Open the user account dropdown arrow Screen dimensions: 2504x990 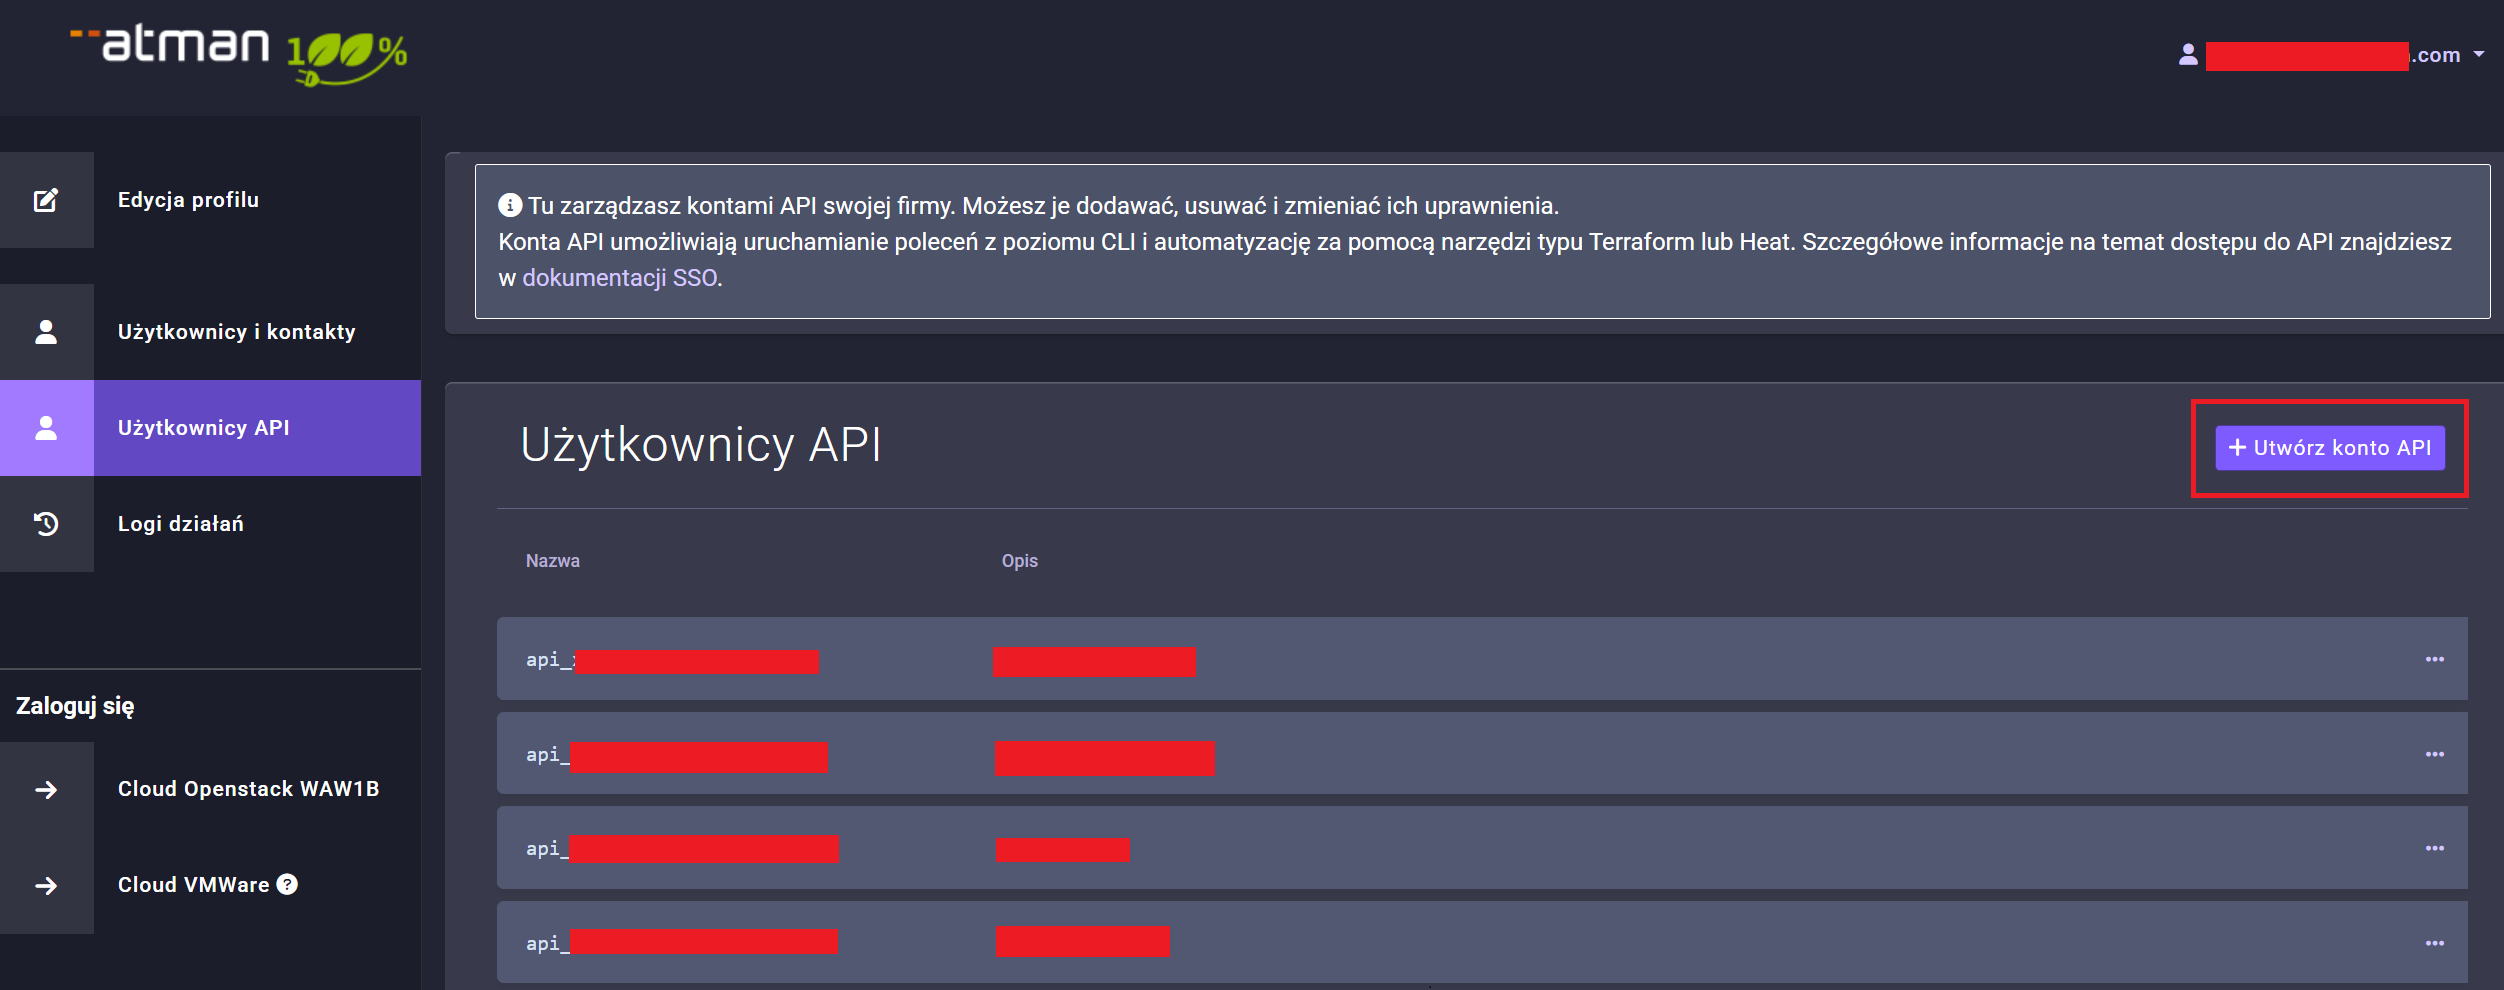click(2479, 55)
